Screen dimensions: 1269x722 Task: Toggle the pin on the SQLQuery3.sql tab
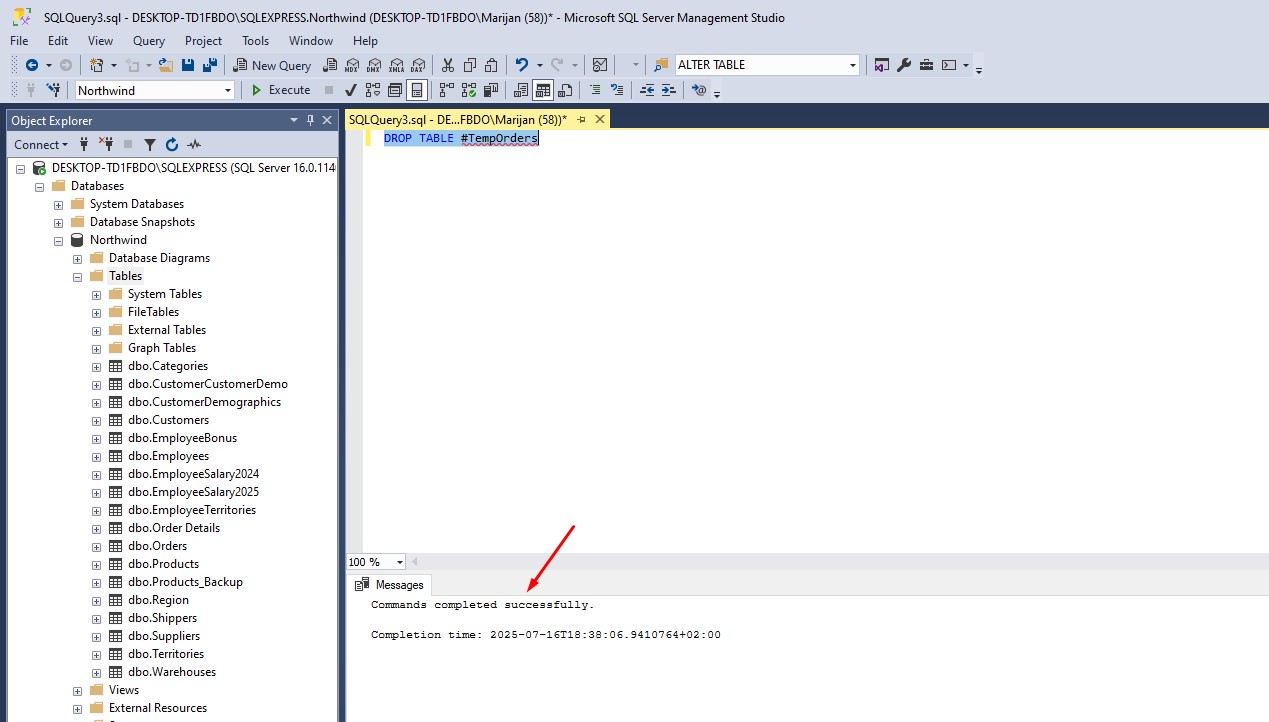(x=582, y=119)
